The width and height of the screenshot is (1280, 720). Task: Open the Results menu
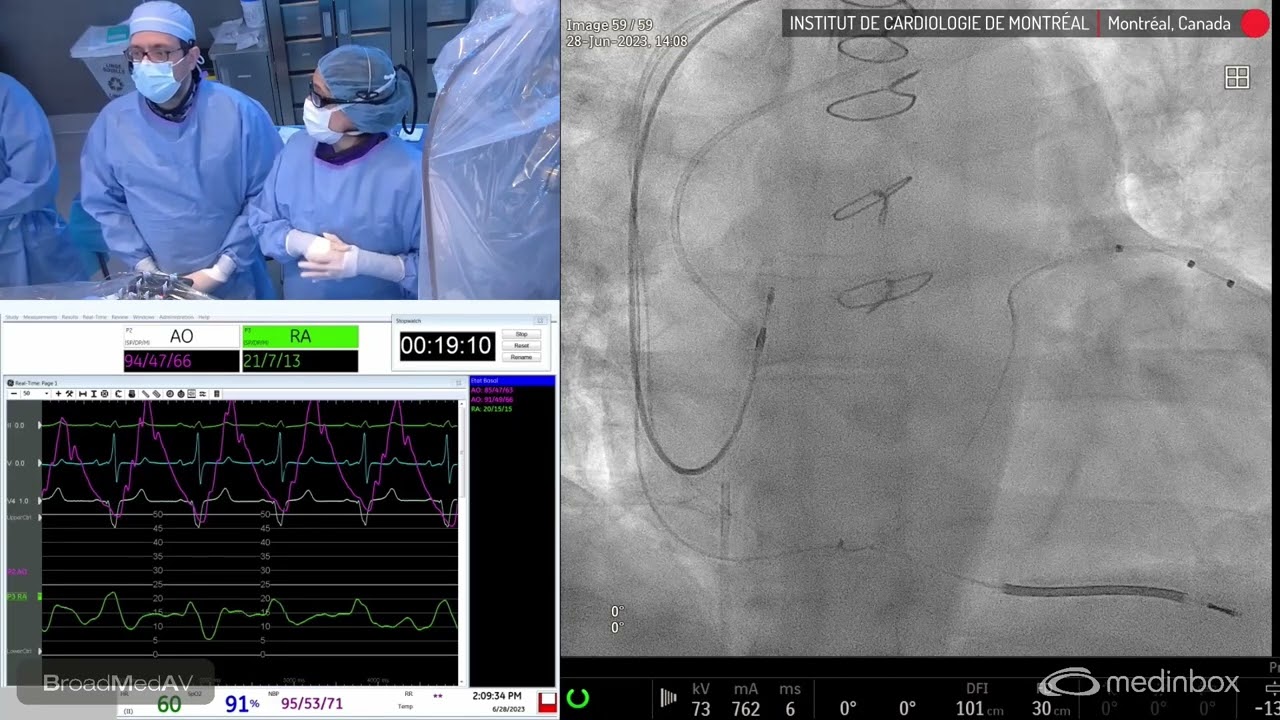pos(70,317)
